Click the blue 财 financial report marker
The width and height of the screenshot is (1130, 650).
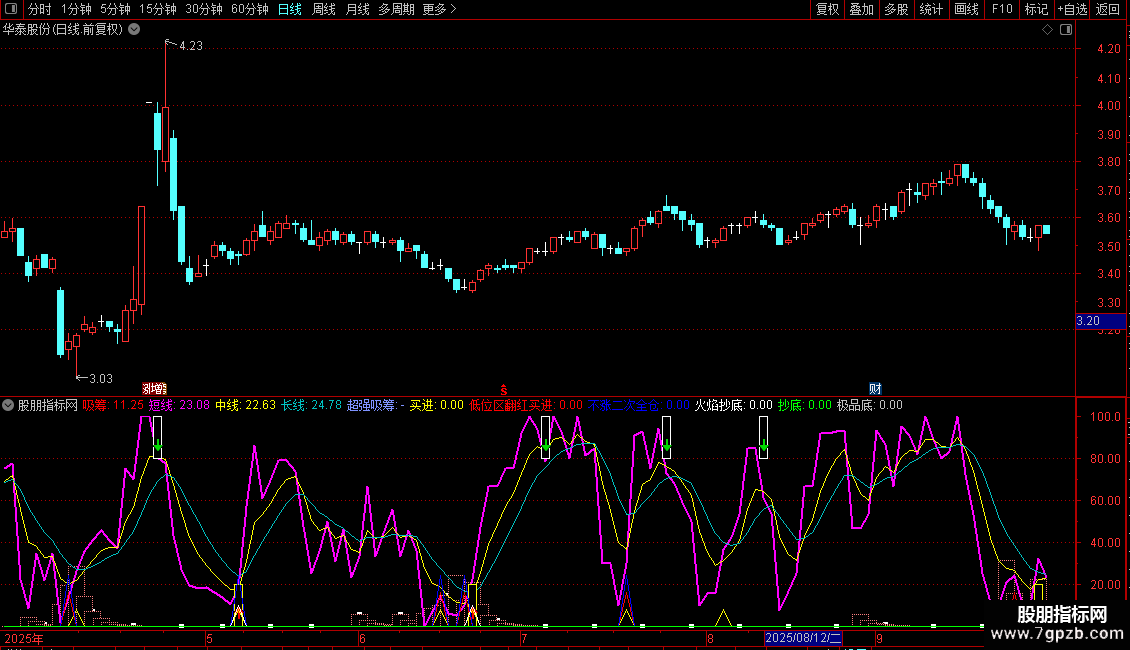click(875, 389)
